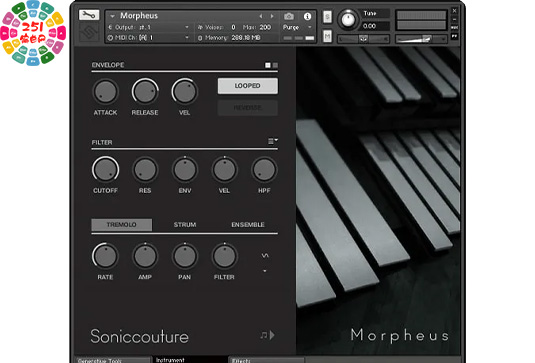
Task: Switch to the ENSEMBLE tab
Action: coord(248,224)
